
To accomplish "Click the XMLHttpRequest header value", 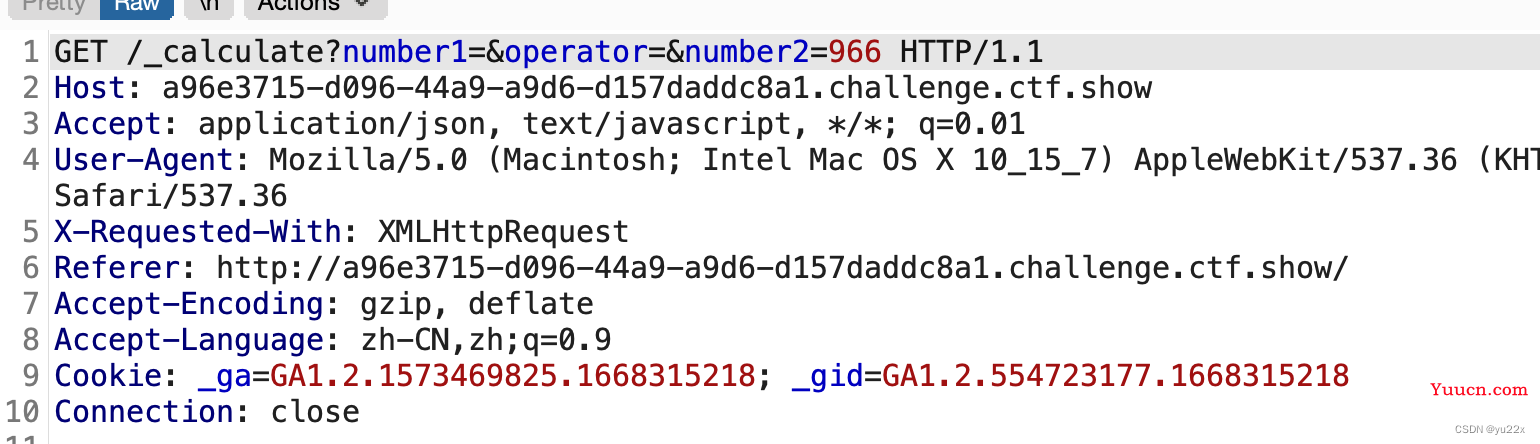I will point(504,232).
